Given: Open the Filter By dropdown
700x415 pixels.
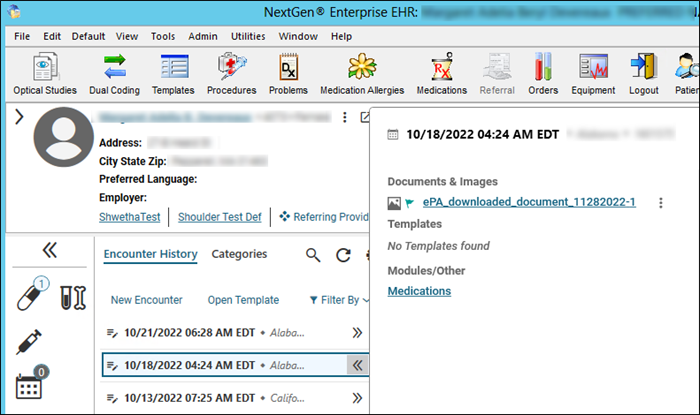Looking at the screenshot, I should 340,300.
